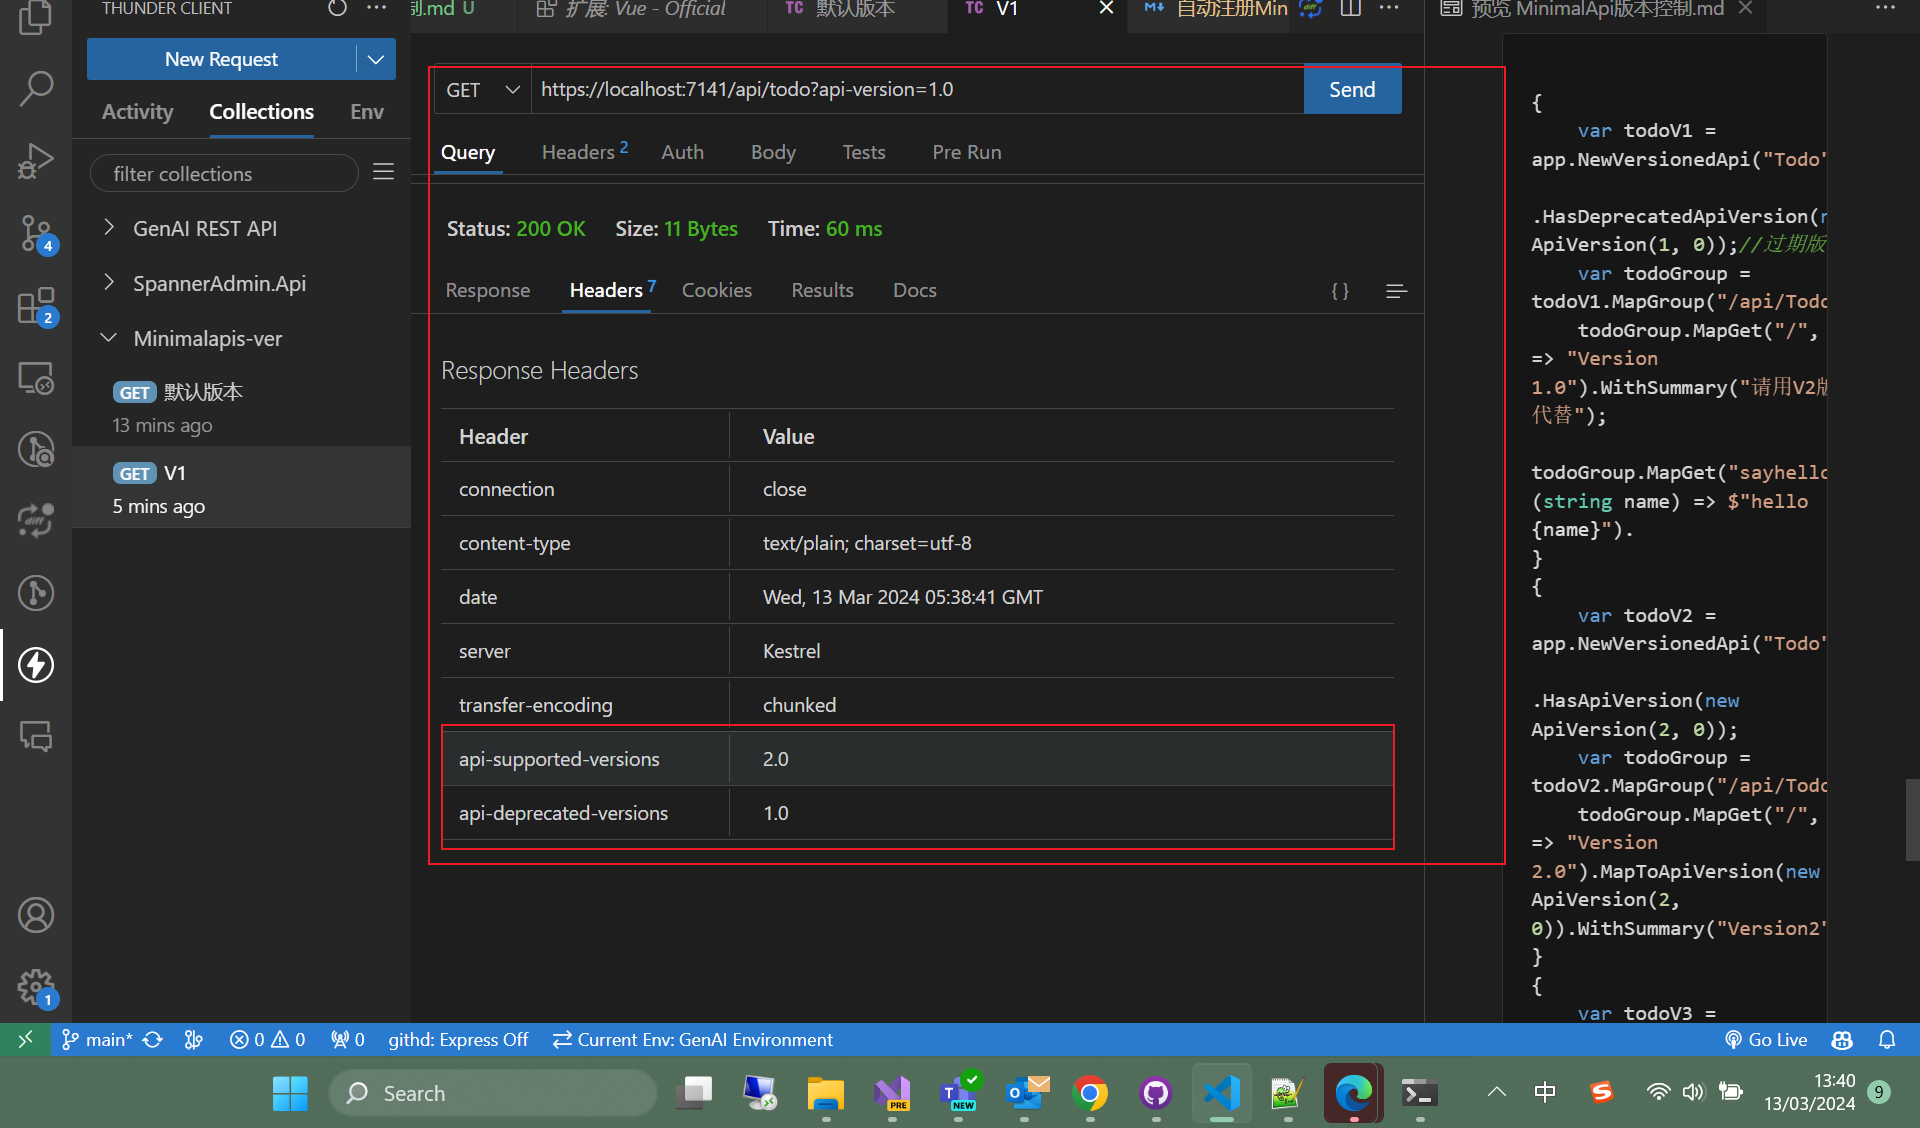The height and width of the screenshot is (1128, 1920).
Task: Open Extensions view with badge 2
Action: point(36,306)
